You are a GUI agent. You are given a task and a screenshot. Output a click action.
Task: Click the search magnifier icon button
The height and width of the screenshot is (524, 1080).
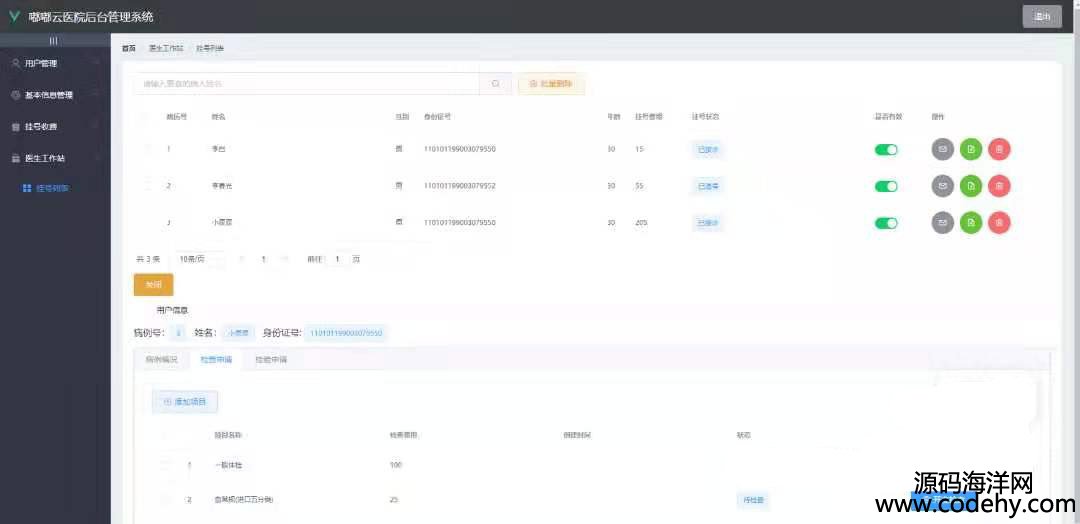pyautogui.click(x=495, y=84)
